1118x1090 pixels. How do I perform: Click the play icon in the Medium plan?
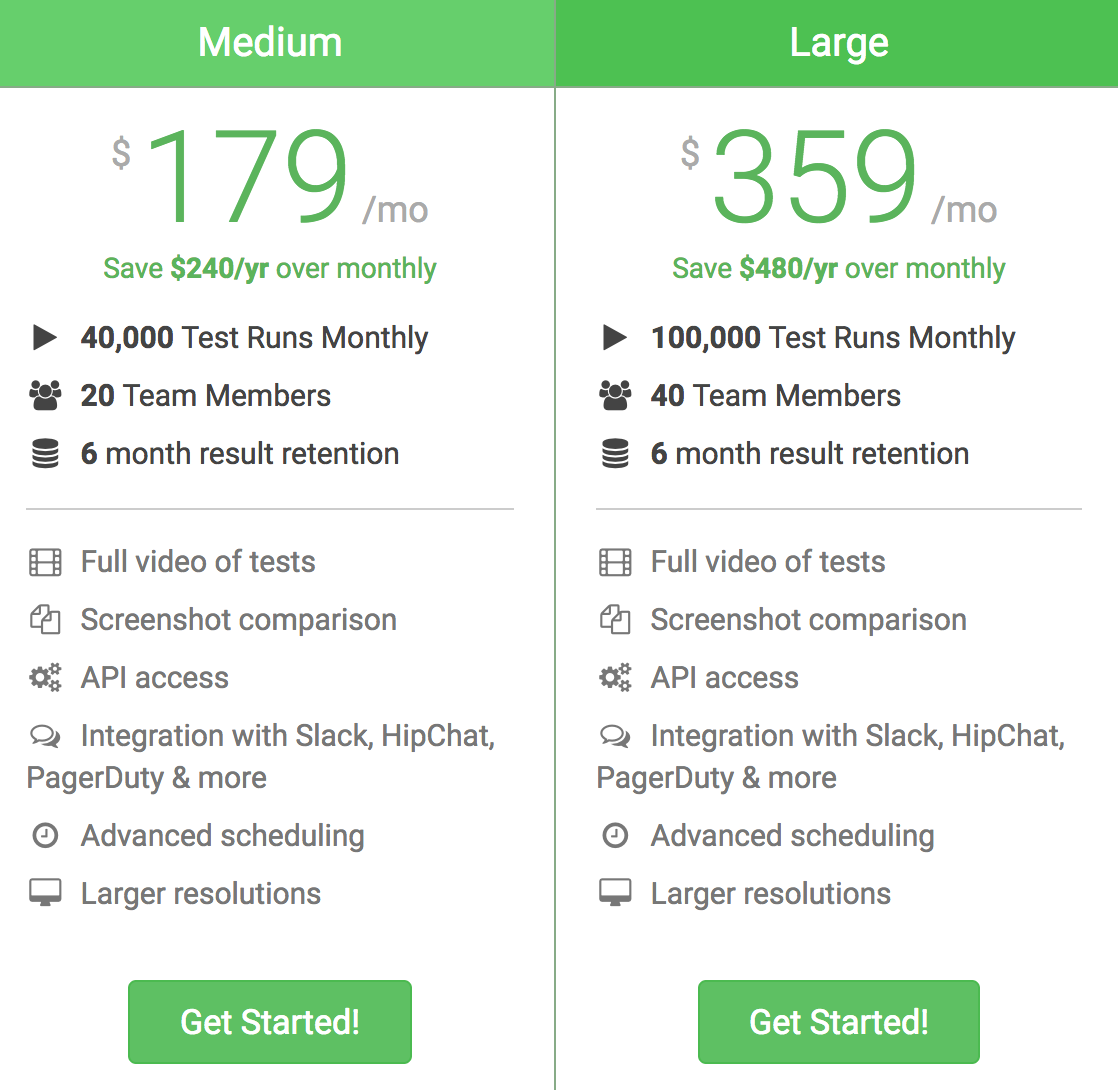coord(45,338)
